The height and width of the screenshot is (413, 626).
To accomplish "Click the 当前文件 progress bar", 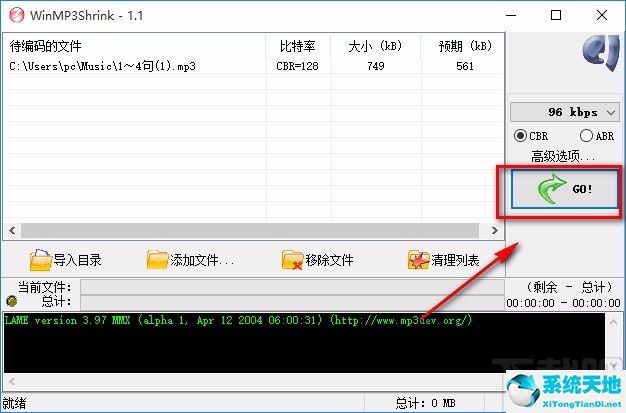I will point(292,287).
